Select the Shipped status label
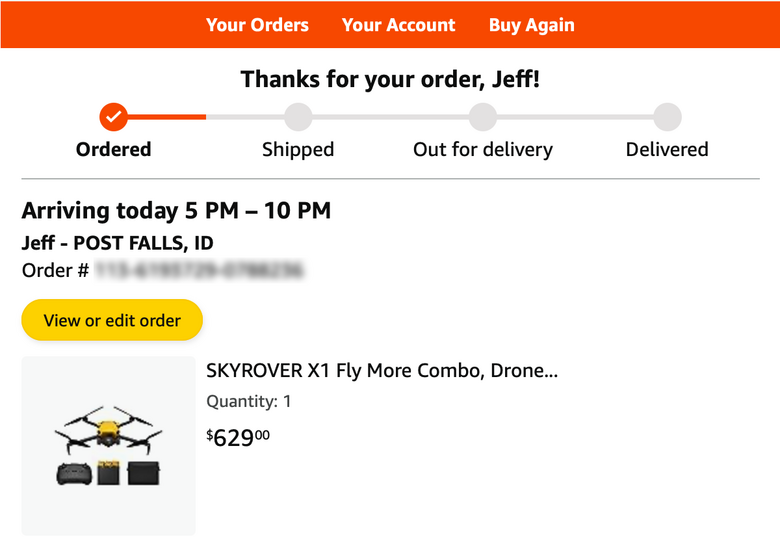This screenshot has height=537, width=780. 298,150
